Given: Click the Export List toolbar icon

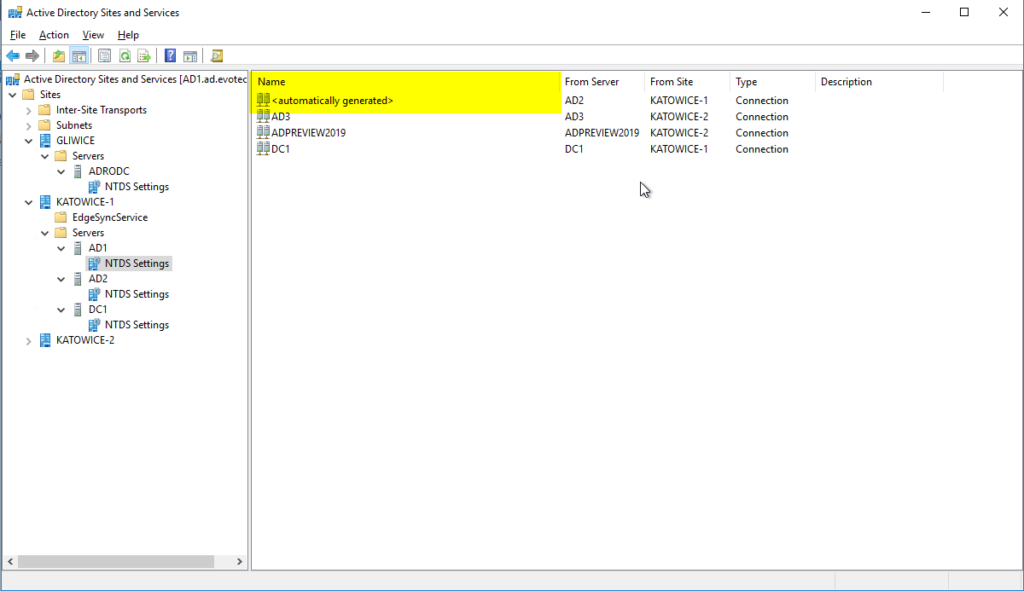Looking at the screenshot, I should pos(145,55).
